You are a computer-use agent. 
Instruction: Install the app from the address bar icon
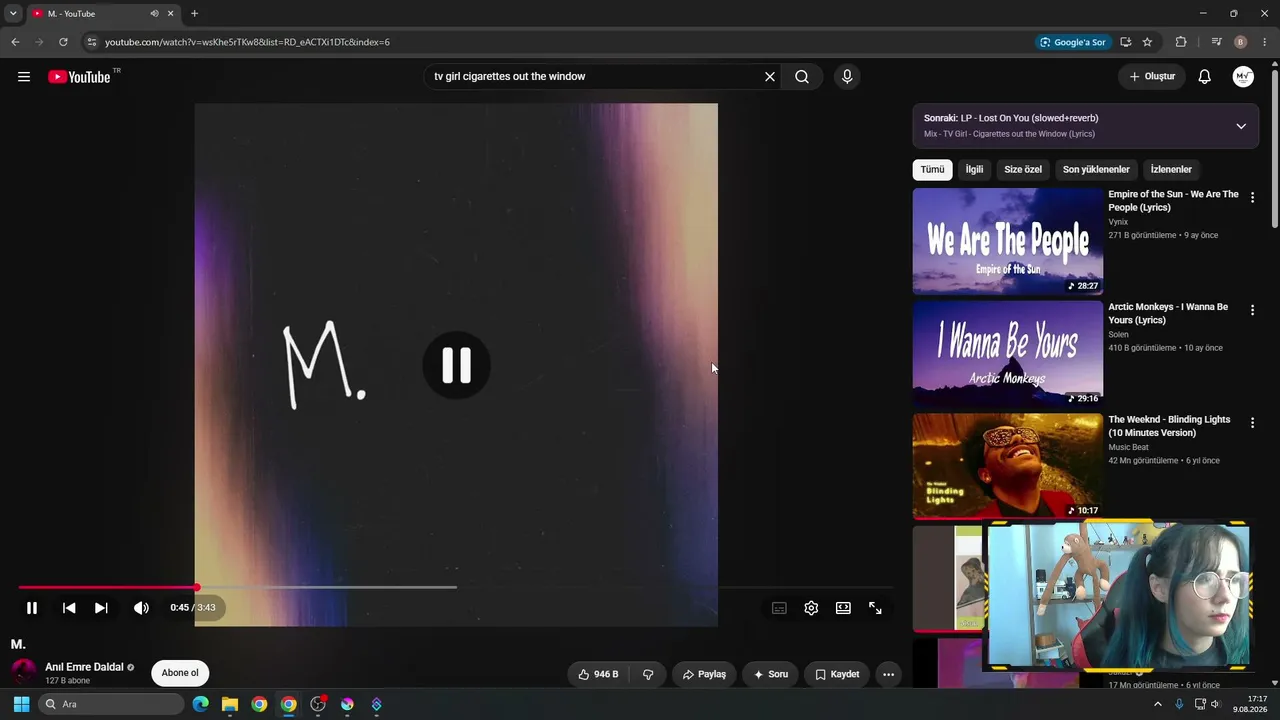[1125, 42]
